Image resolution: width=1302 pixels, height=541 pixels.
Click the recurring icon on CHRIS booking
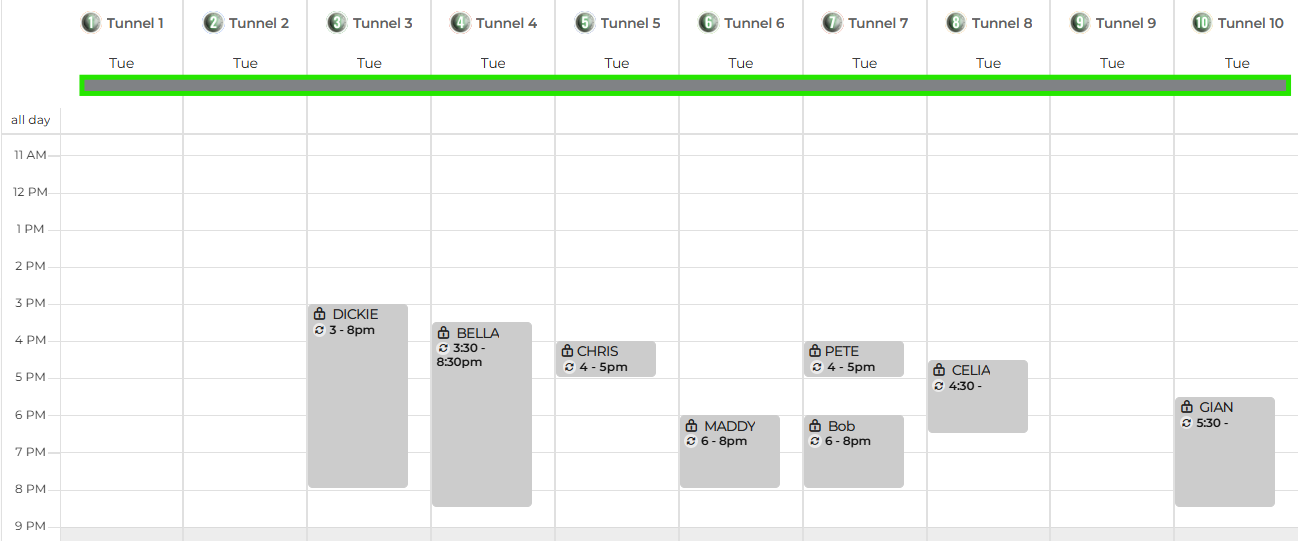pyautogui.click(x=569, y=367)
